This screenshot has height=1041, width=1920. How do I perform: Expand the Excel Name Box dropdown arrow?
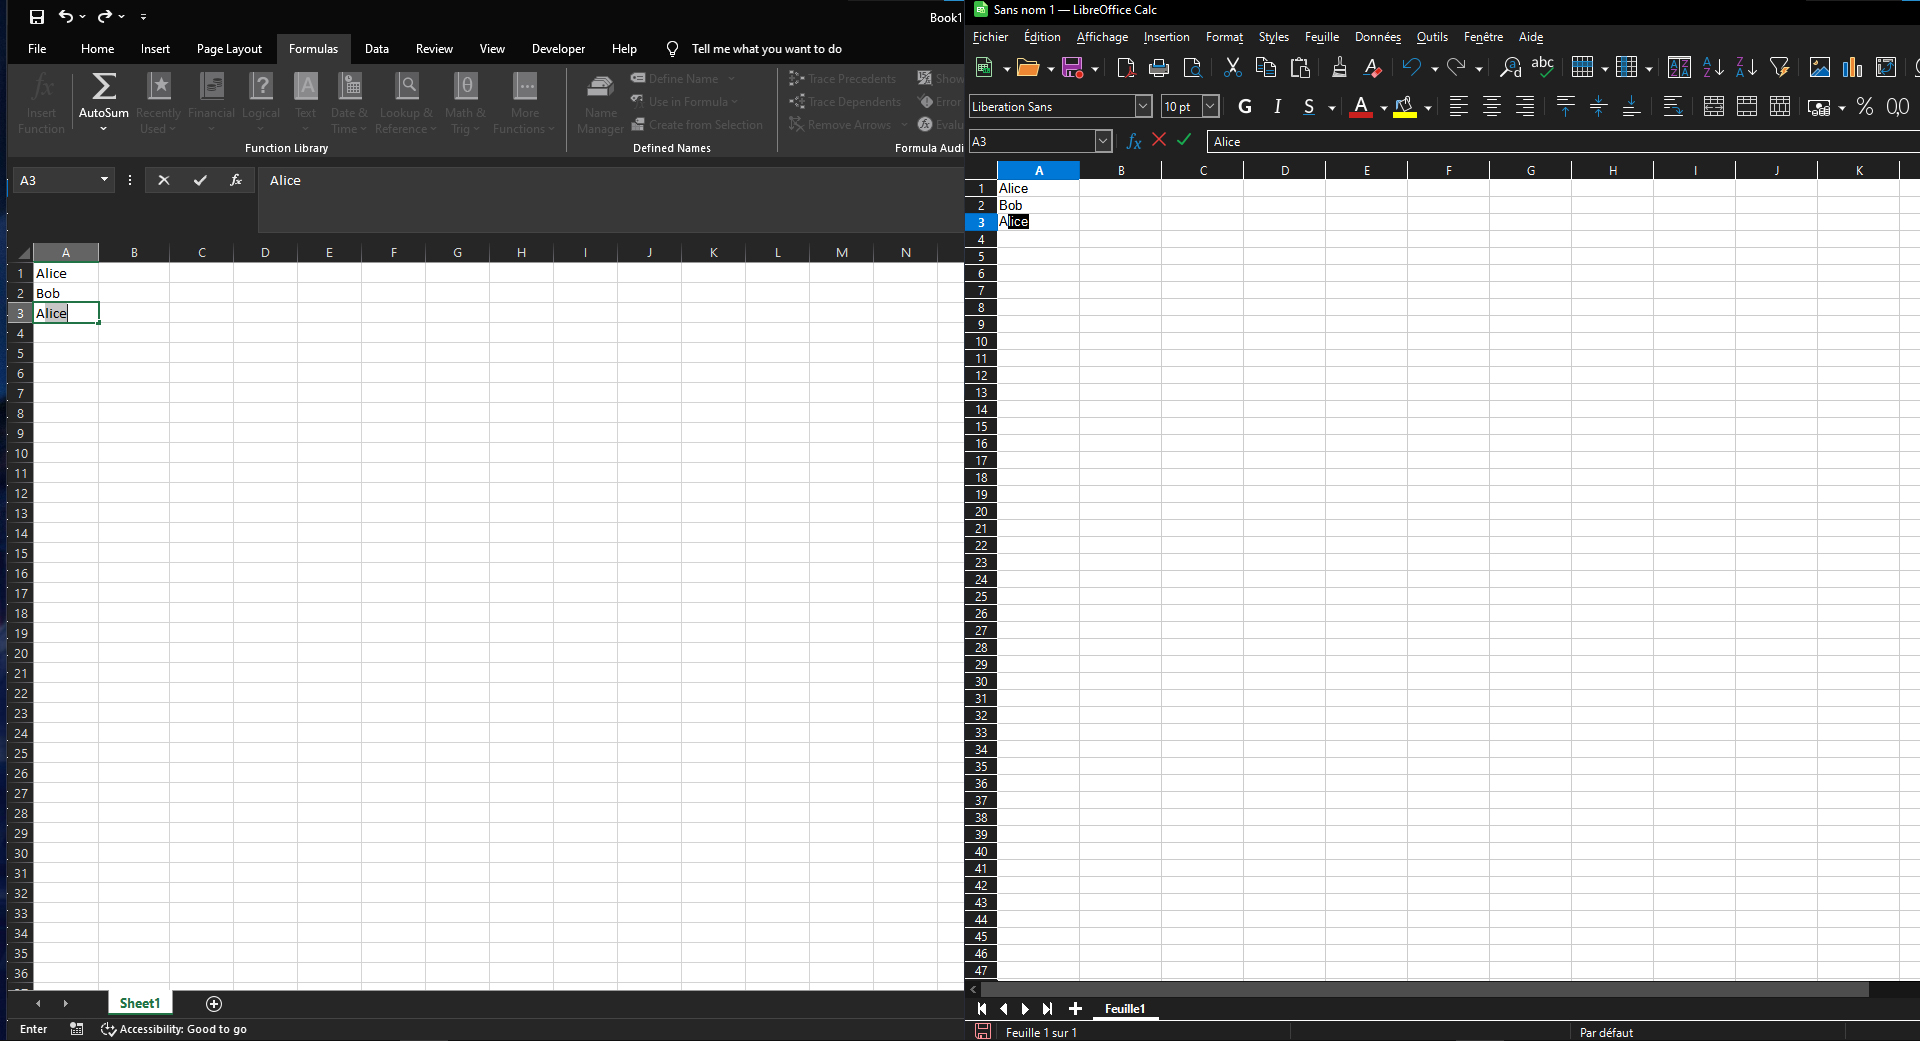coord(104,180)
